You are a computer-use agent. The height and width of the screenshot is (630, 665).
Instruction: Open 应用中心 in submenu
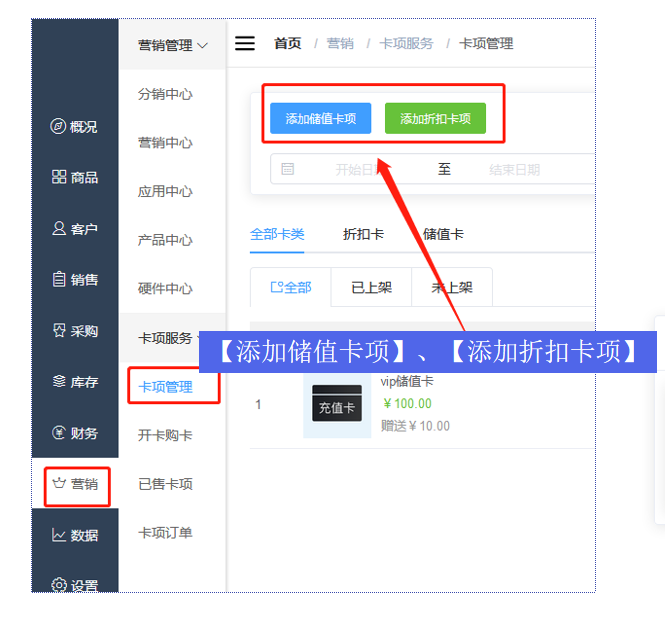[x=165, y=191]
